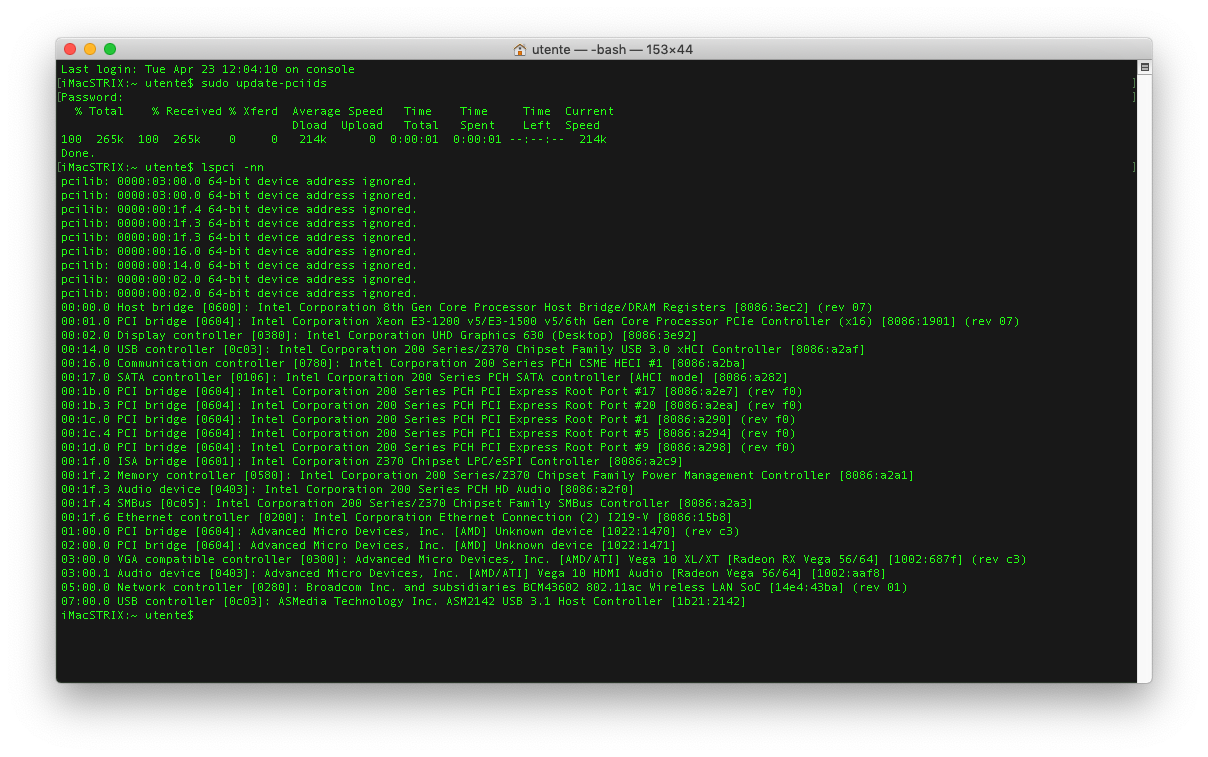
Task: Minimize the Terminal window with the yellow button
Action: coord(90,49)
